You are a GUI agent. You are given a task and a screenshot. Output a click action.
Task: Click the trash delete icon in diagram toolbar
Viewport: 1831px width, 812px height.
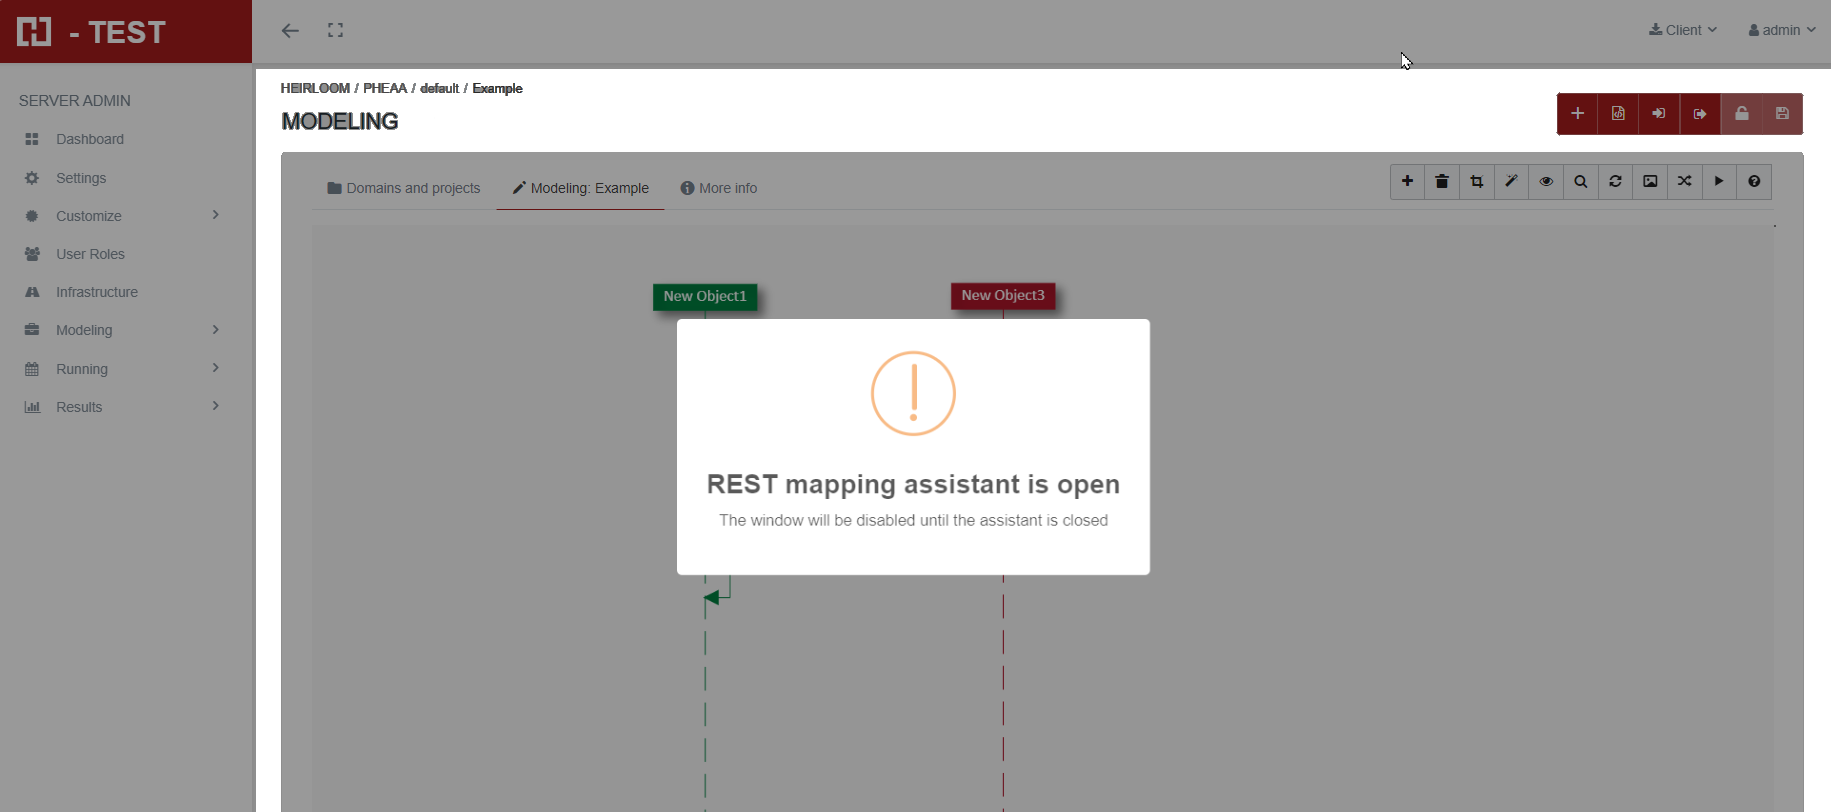[x=1441, y=182]
